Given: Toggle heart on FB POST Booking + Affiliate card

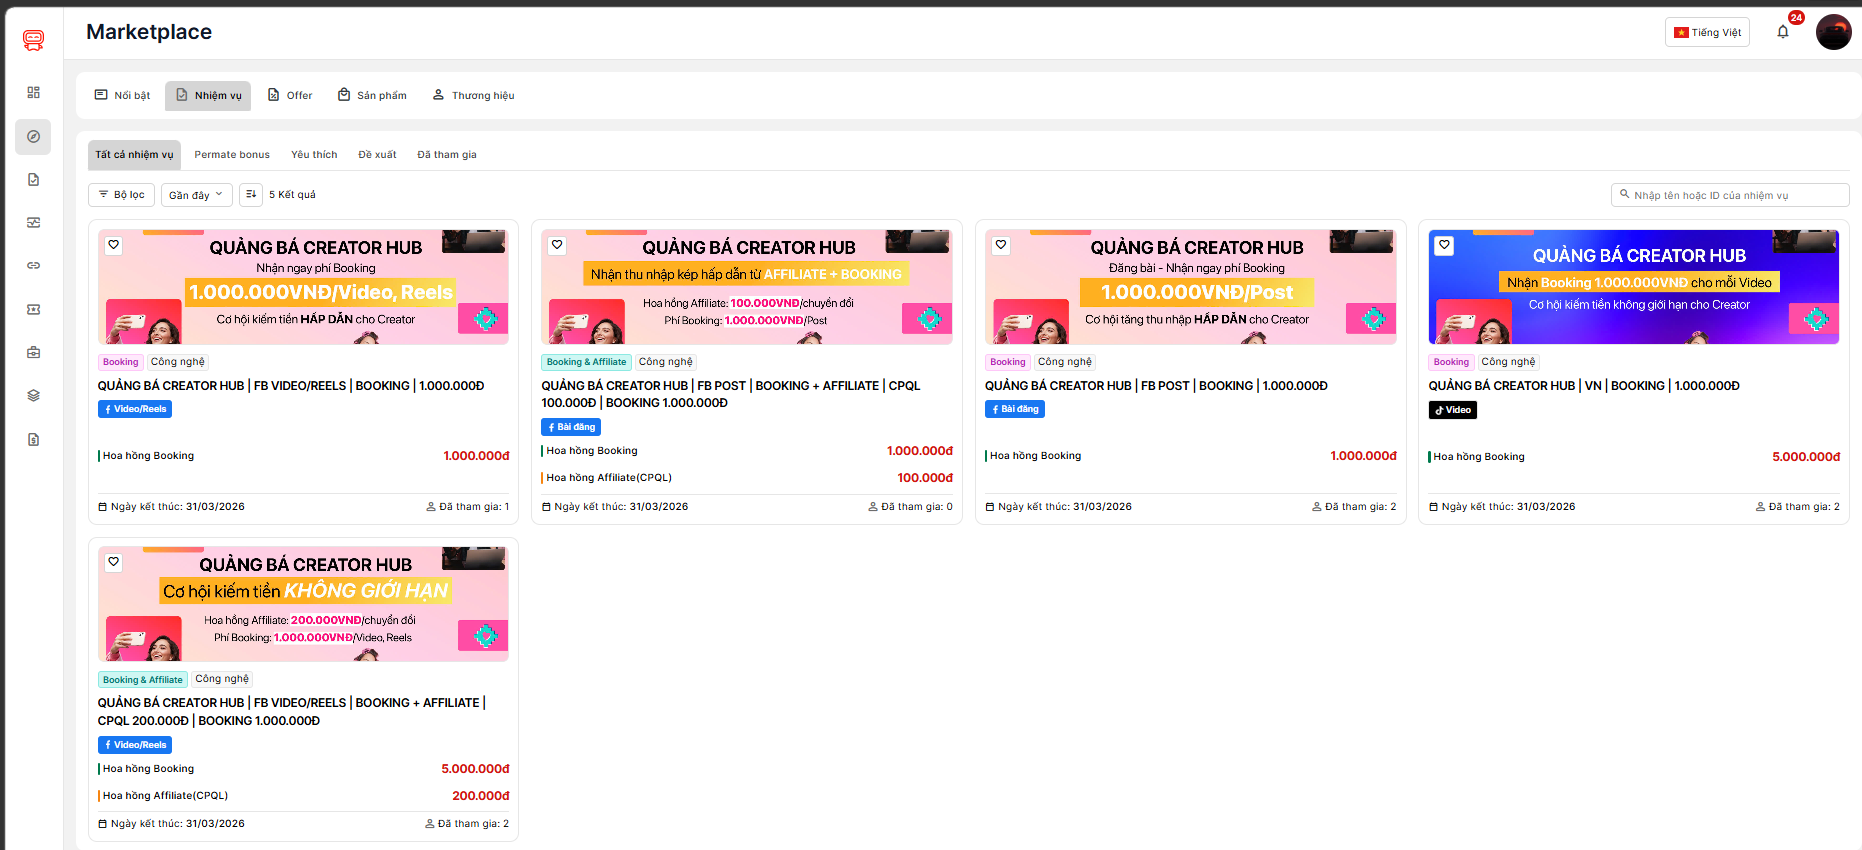Looking at the screenshot, I should click(x=557, y=245).
